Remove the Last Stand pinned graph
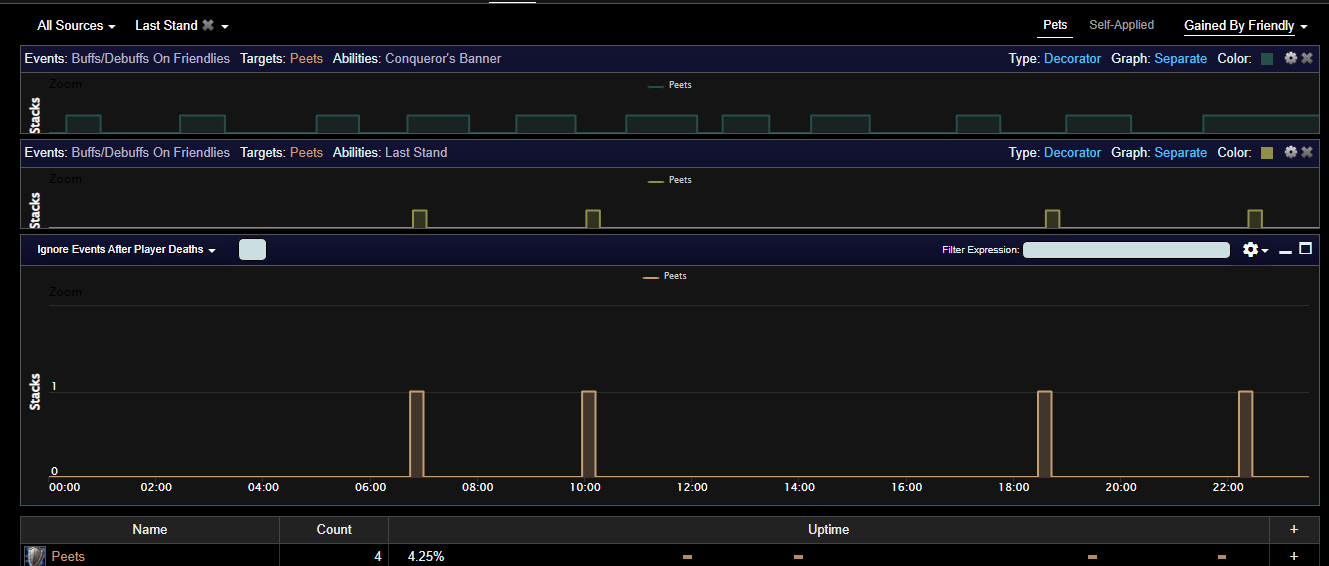1329x566 pixels. coord(1306,152)
